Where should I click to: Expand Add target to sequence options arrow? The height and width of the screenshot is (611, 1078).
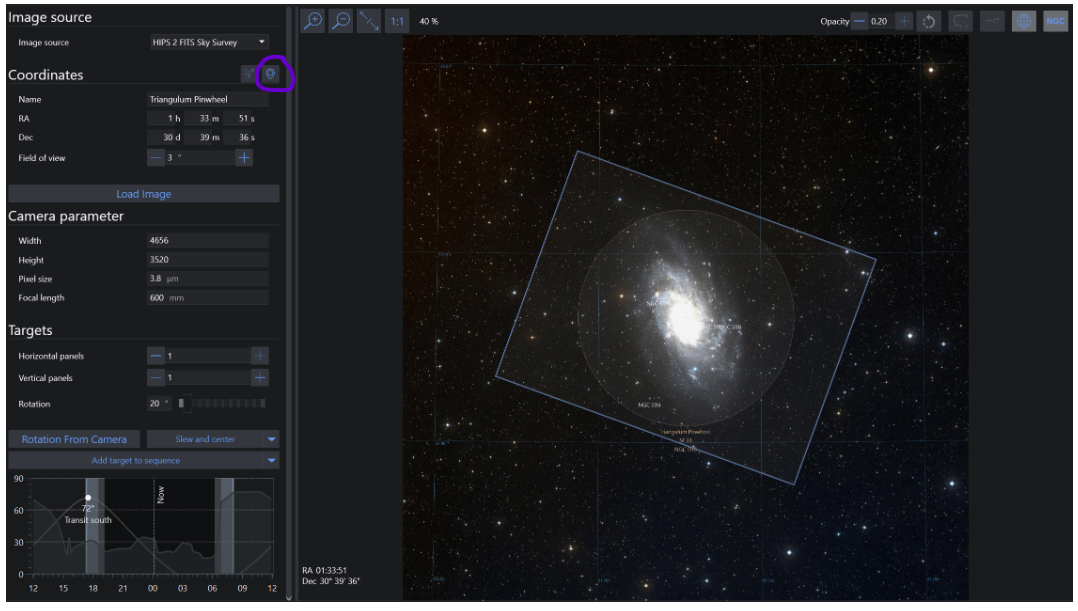272,460
